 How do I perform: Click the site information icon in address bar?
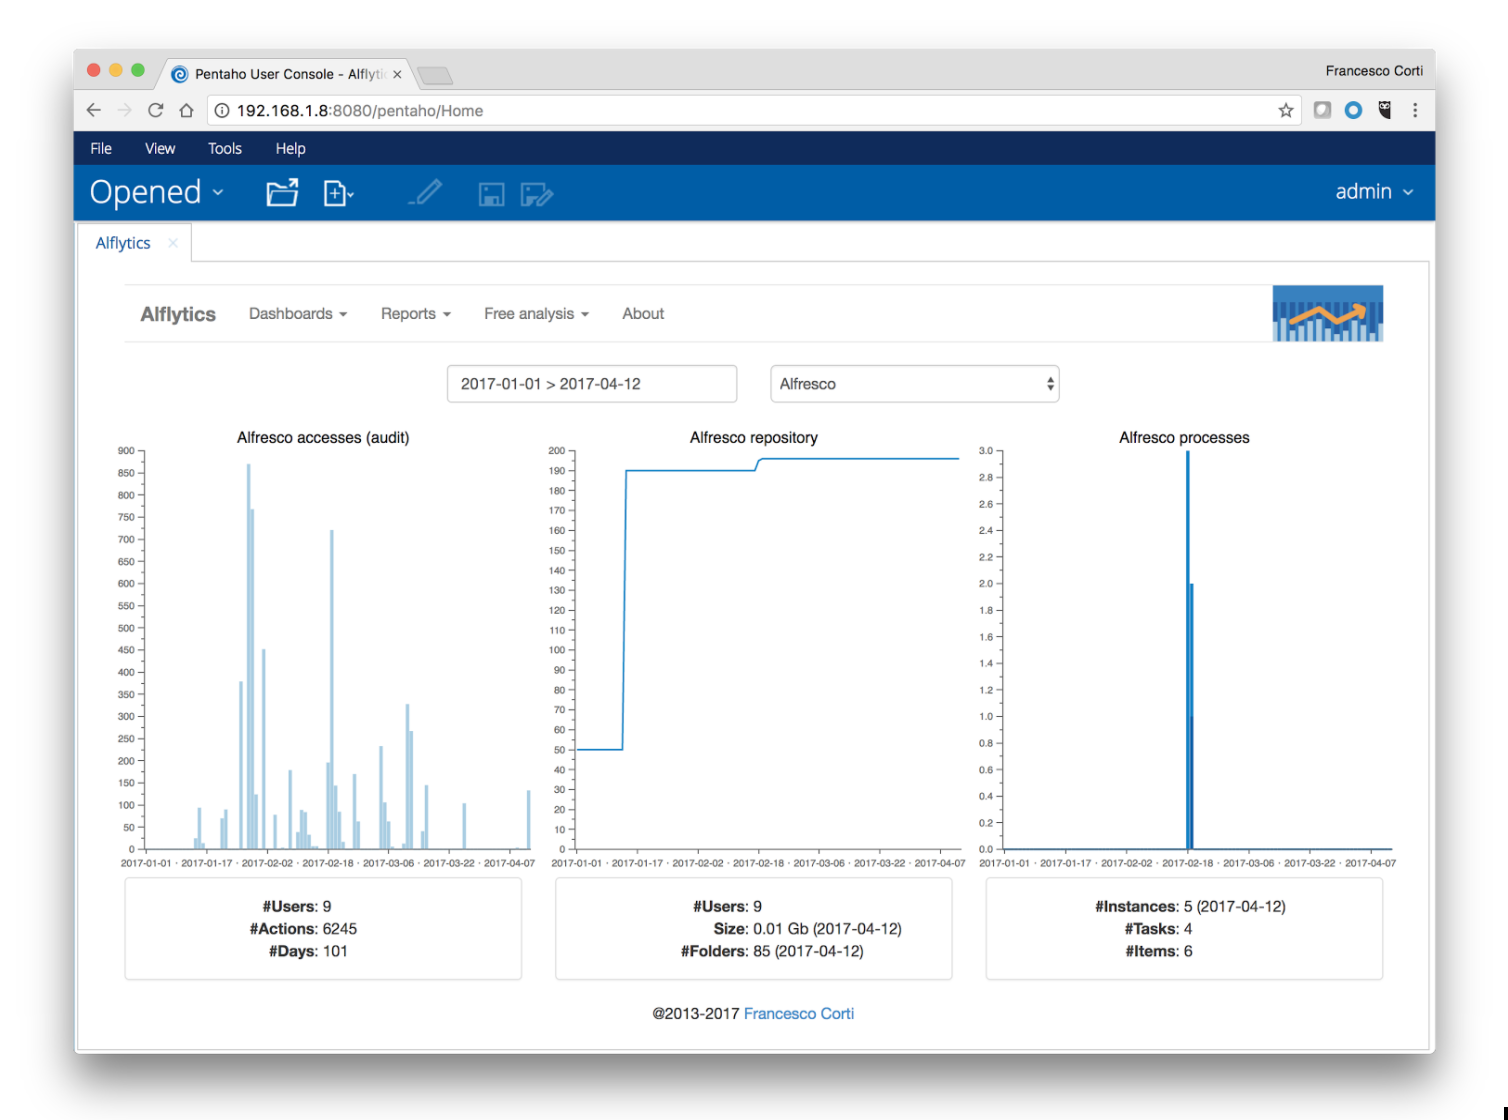222,110
